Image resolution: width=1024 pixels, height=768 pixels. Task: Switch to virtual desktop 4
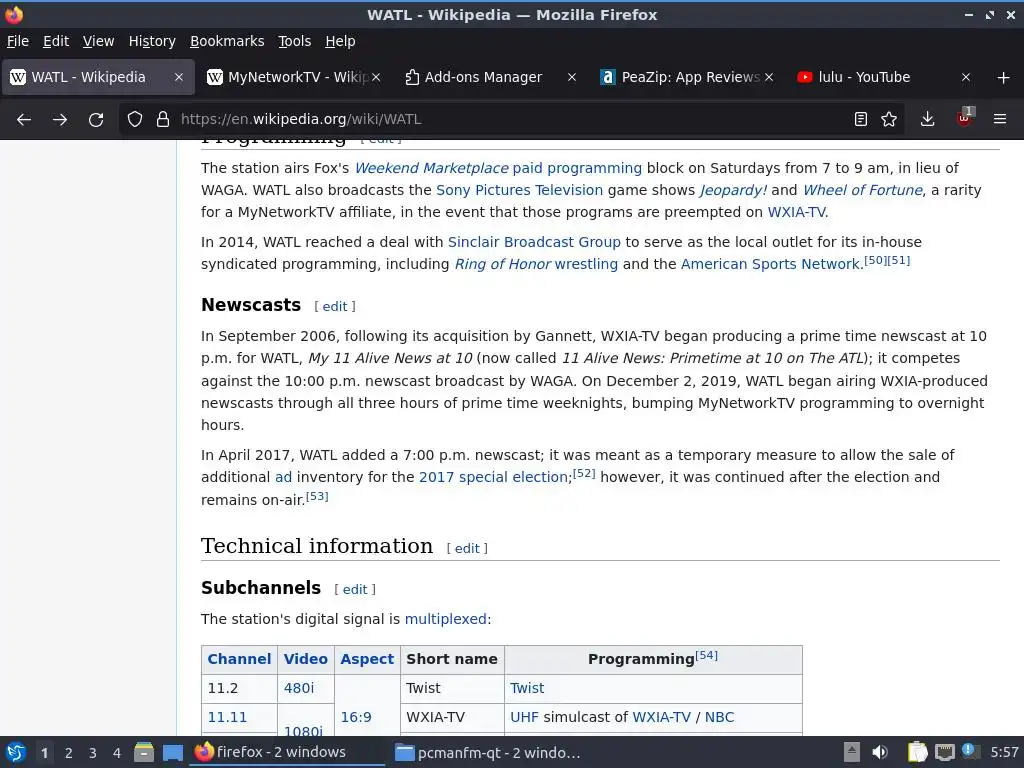(x=117, y=753)
